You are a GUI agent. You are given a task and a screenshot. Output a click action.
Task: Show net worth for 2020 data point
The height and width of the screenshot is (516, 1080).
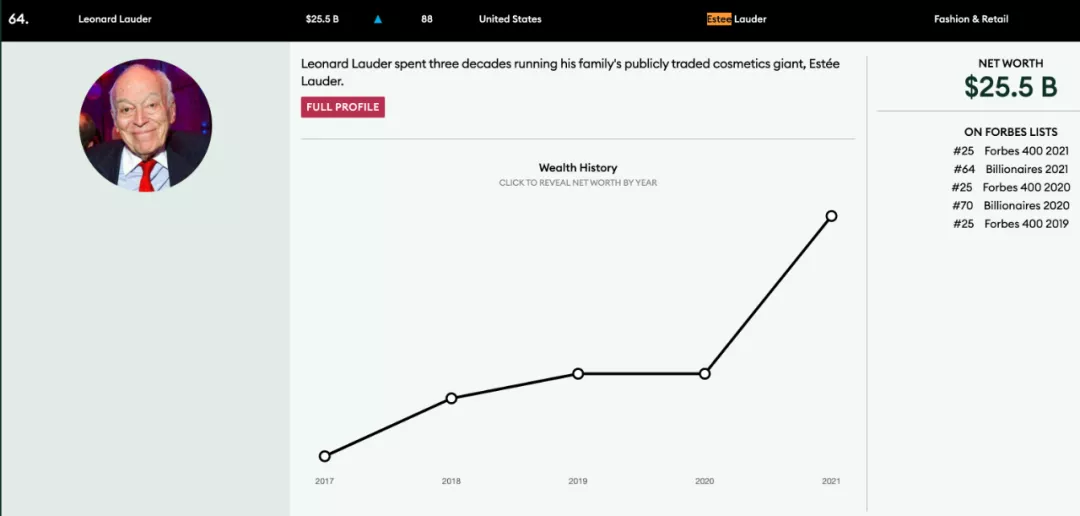point(705,373)
